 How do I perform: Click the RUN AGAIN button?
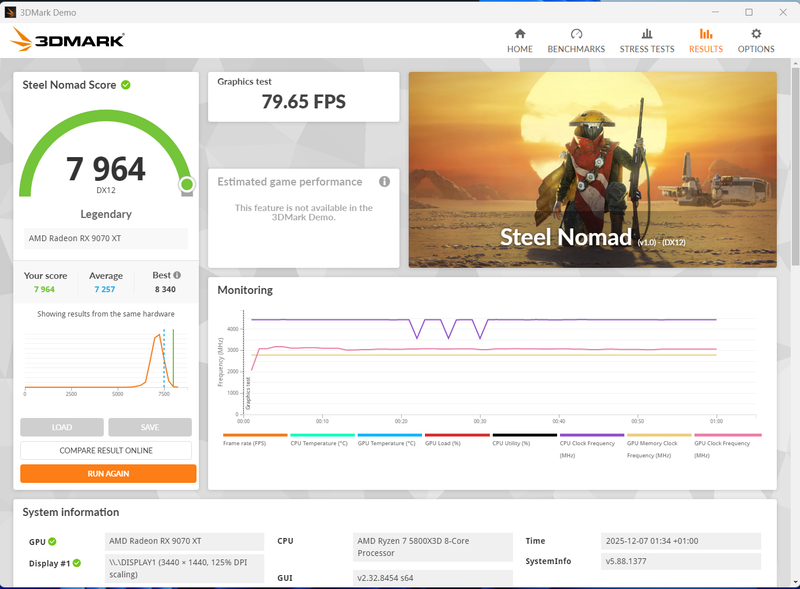tap(108, 474)
